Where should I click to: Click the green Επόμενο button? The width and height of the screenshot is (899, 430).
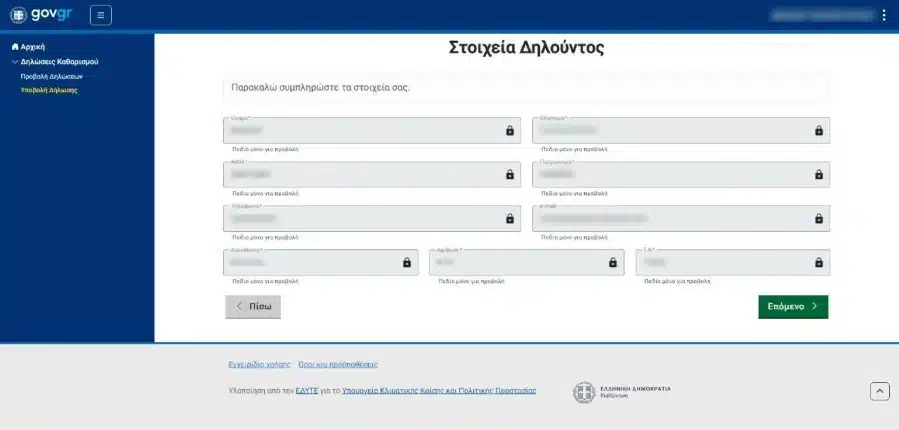pyautogui.click(x=793, y=307)
